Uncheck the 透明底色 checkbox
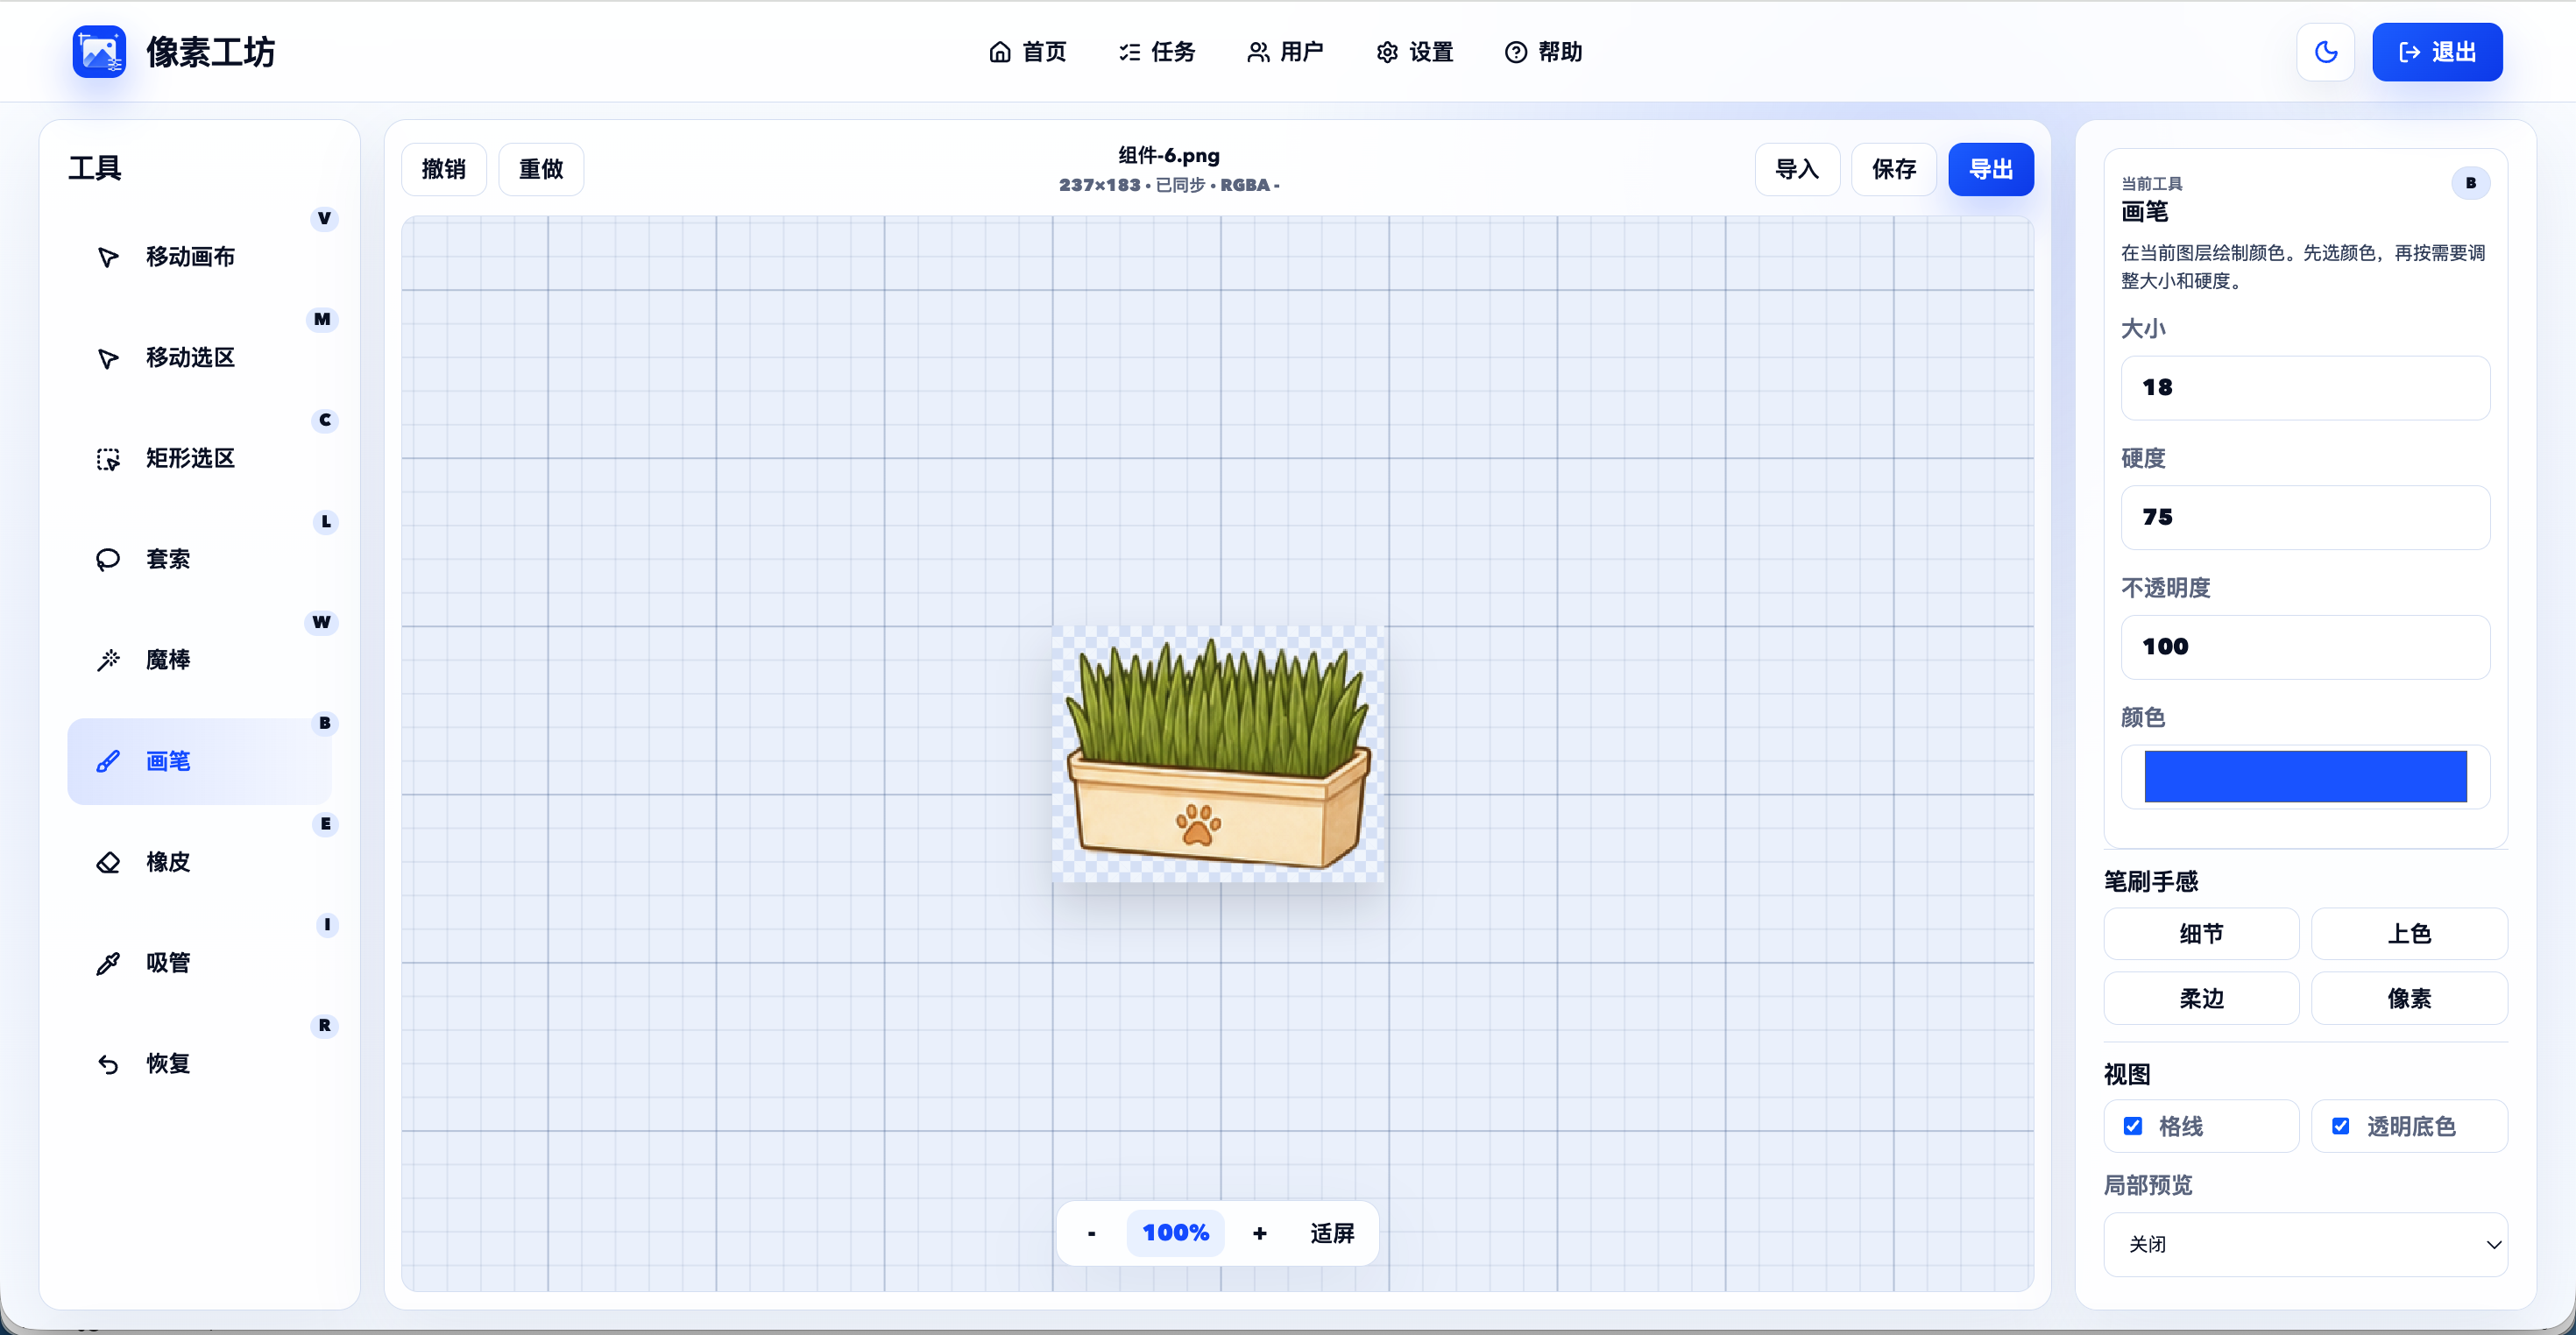The image size is (2576, 1335). click(x=2341, y=1126)
